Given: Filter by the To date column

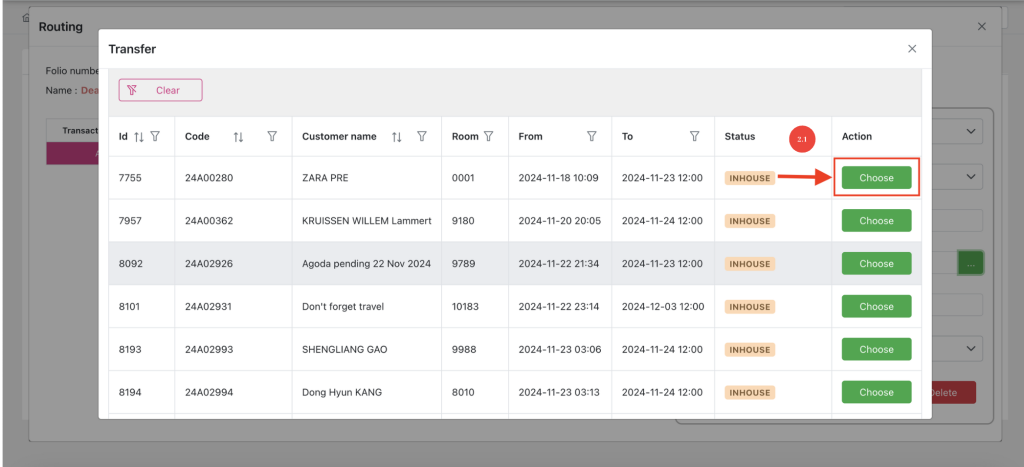Looking at the screenshot, I should 695,137.
